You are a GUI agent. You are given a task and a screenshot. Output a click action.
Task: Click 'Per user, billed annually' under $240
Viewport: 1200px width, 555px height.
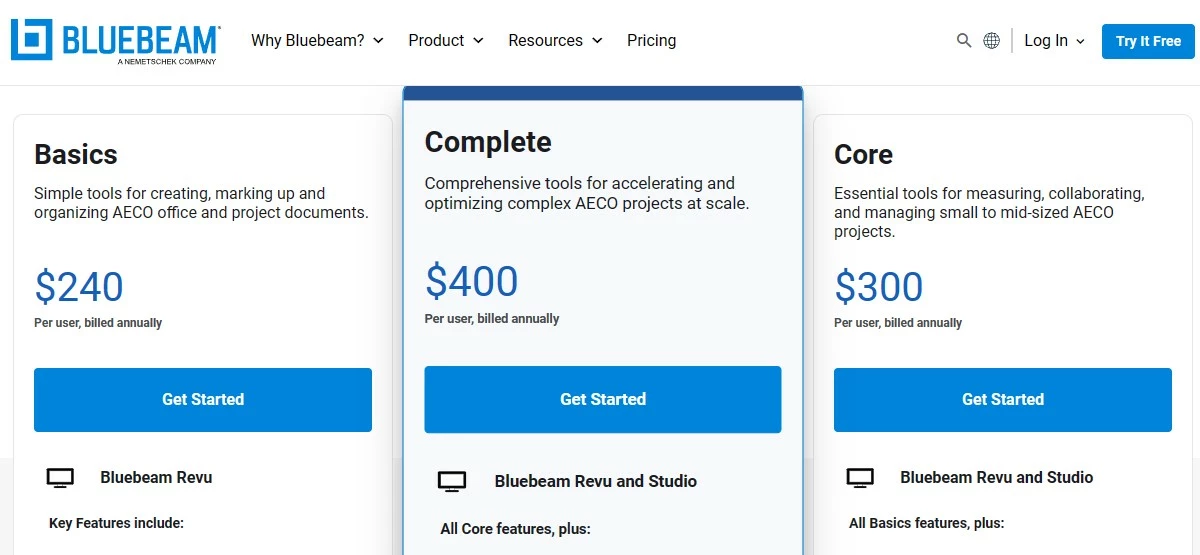point(98,323)
